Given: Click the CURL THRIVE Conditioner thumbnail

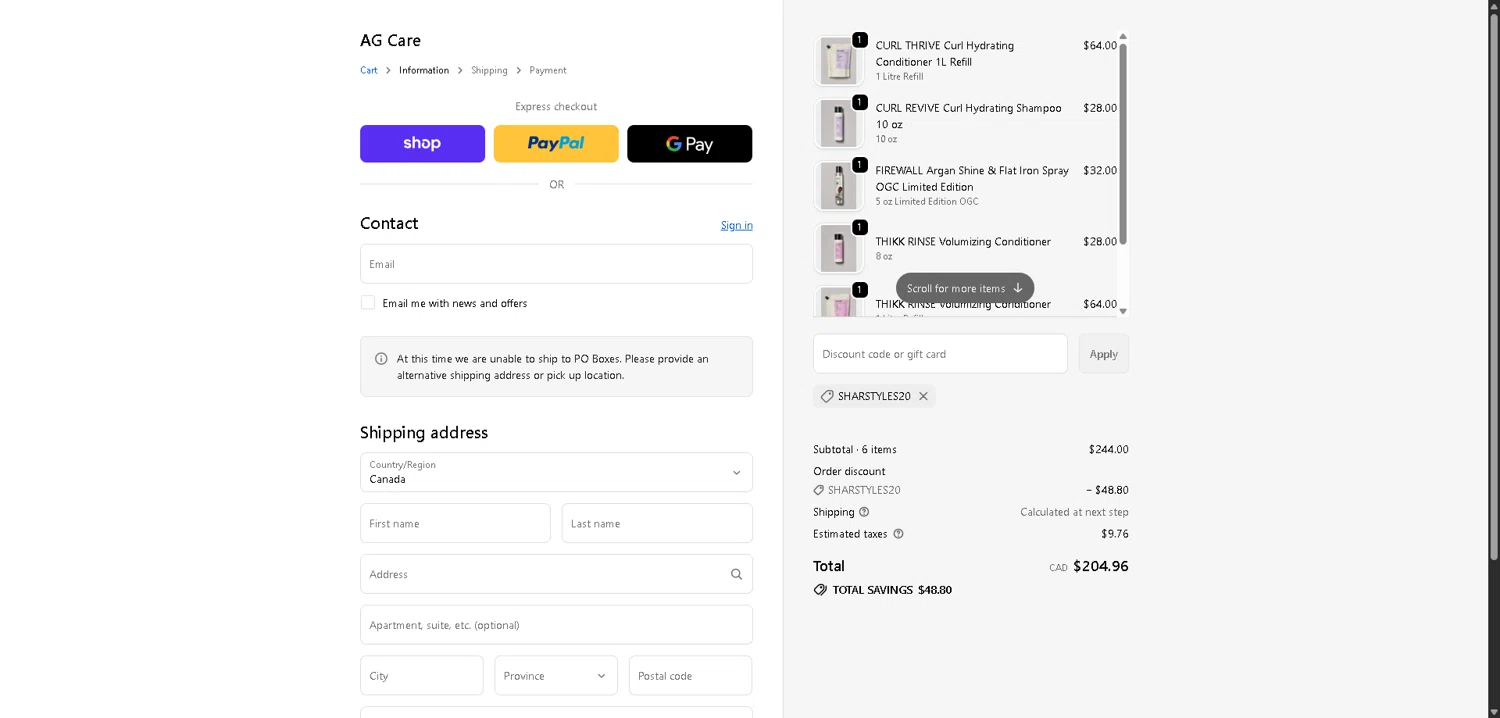Looking at the screenshot, I should tap(837, 61).
